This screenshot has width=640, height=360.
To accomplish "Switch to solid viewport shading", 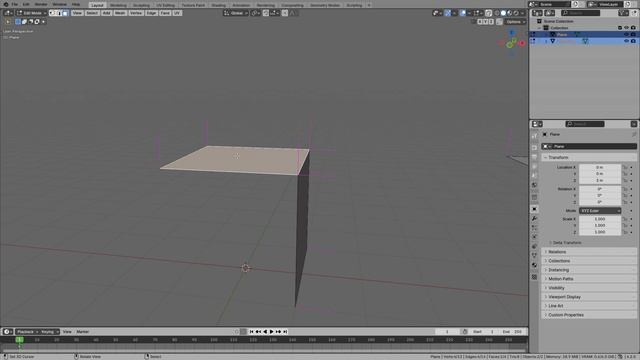I will point(503,13).
